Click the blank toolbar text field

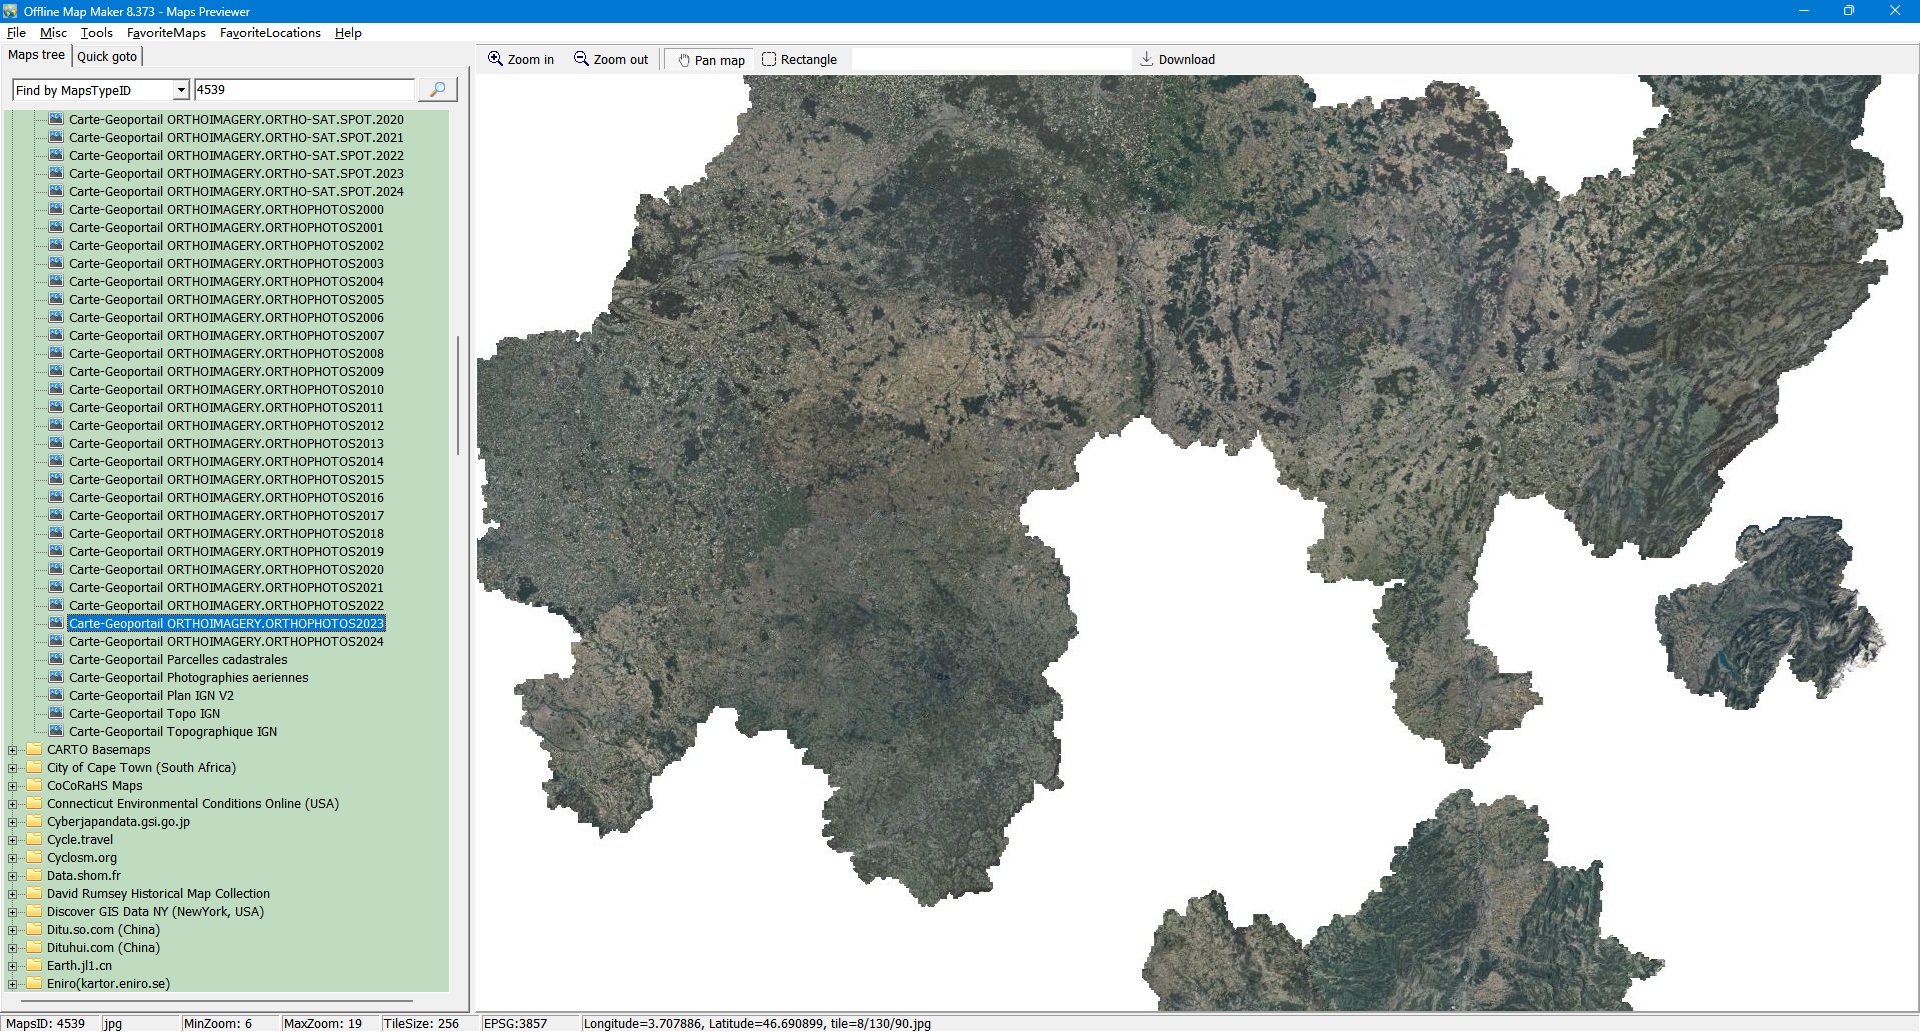click(x=990, y=59)
